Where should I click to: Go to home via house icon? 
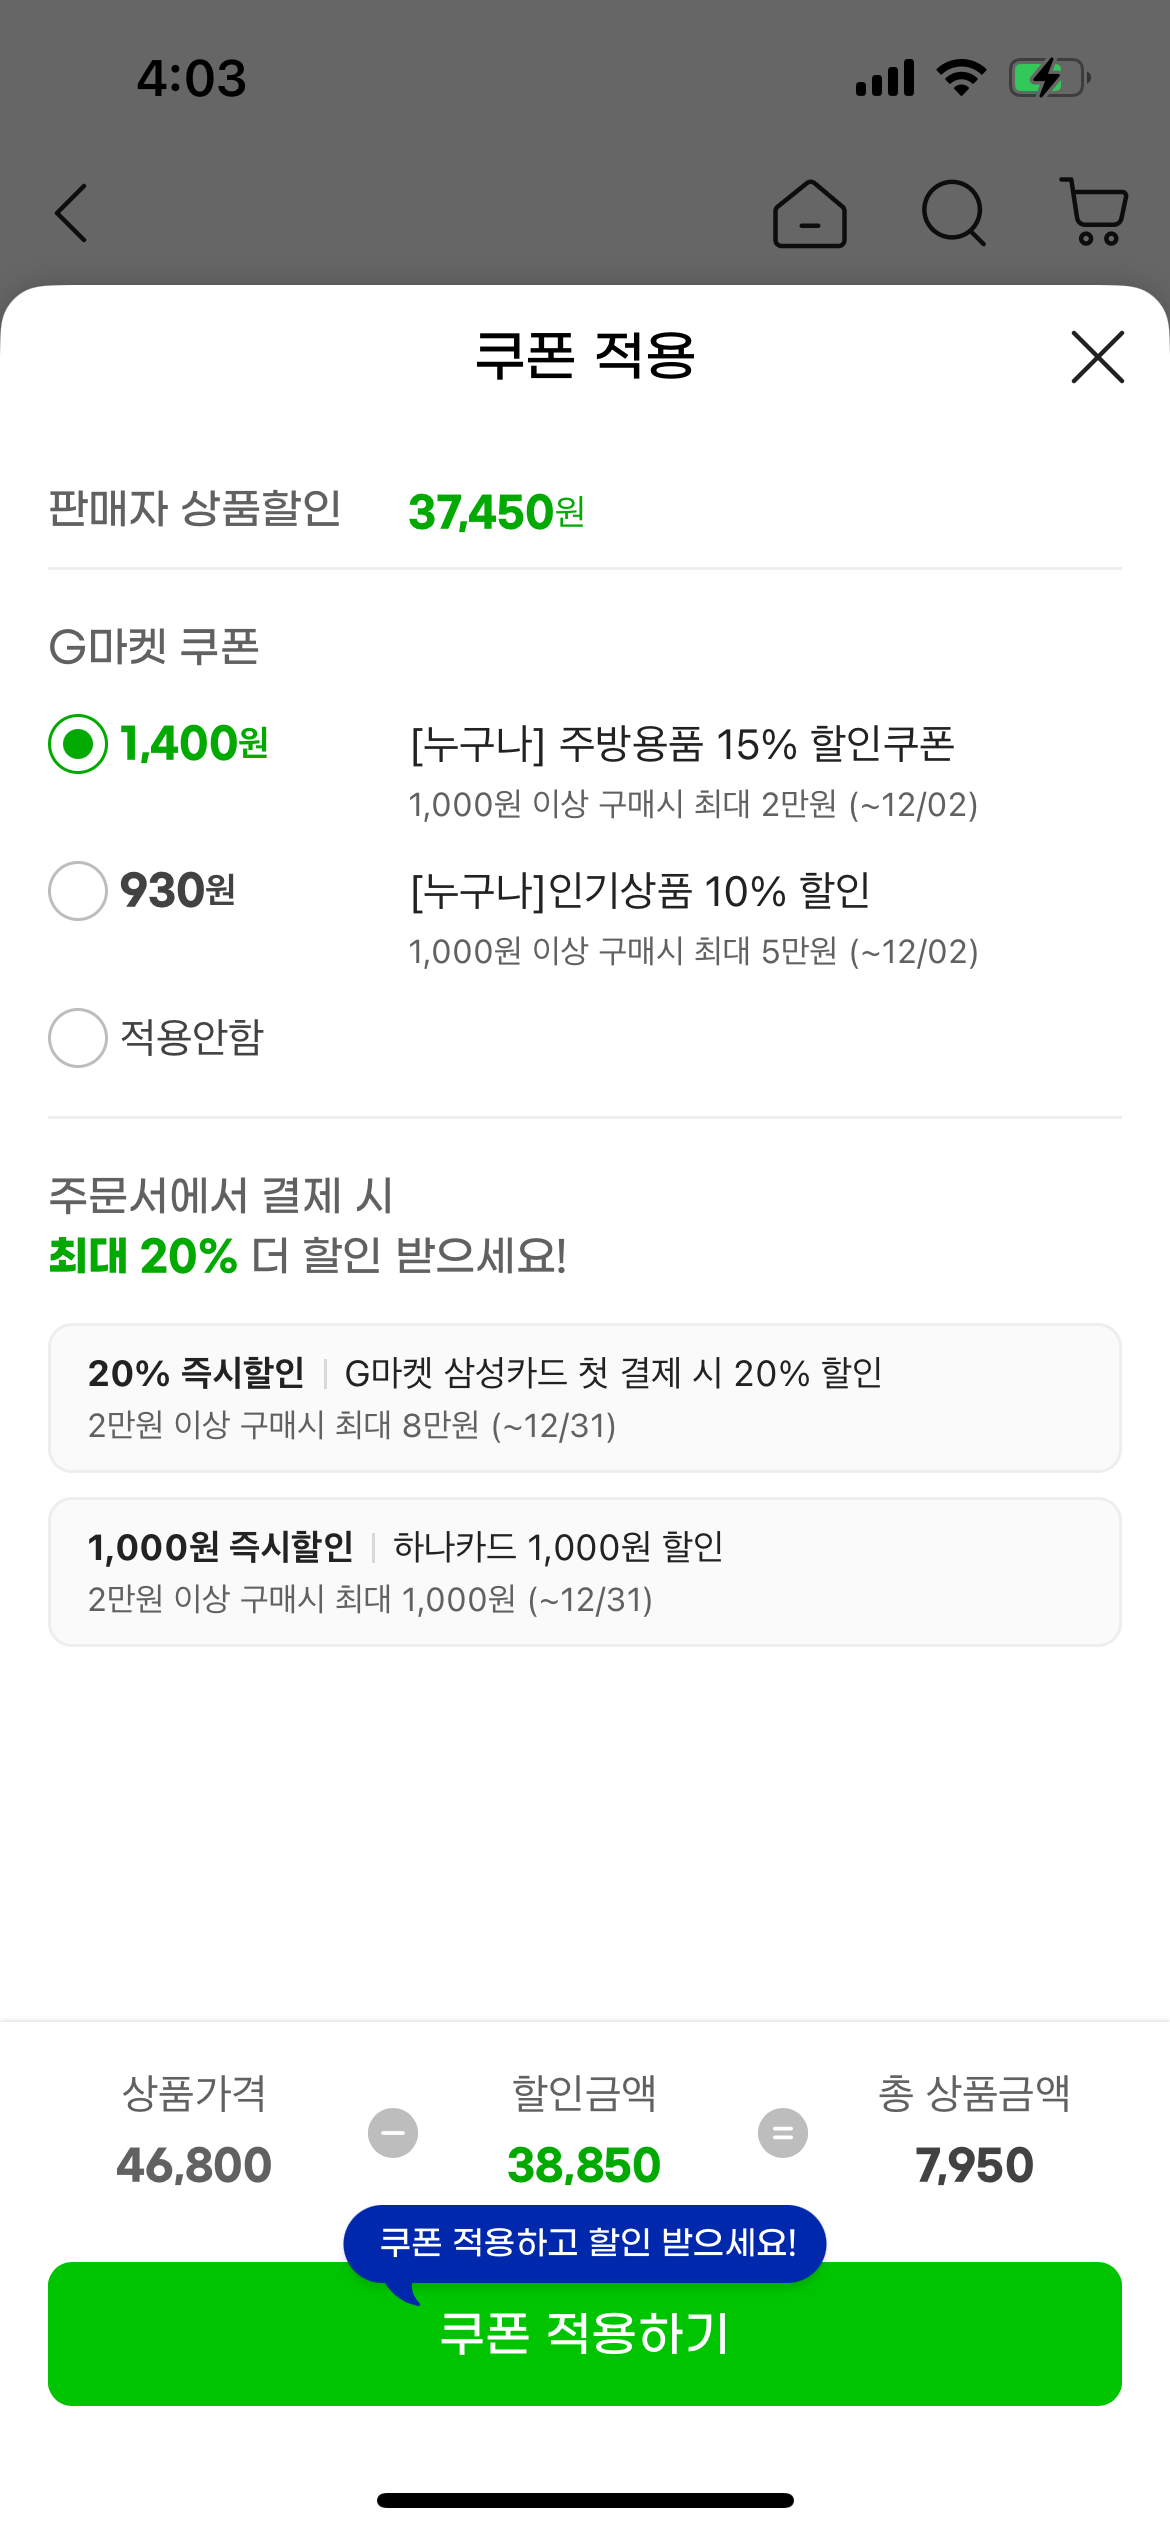click(x=810, y=213)
